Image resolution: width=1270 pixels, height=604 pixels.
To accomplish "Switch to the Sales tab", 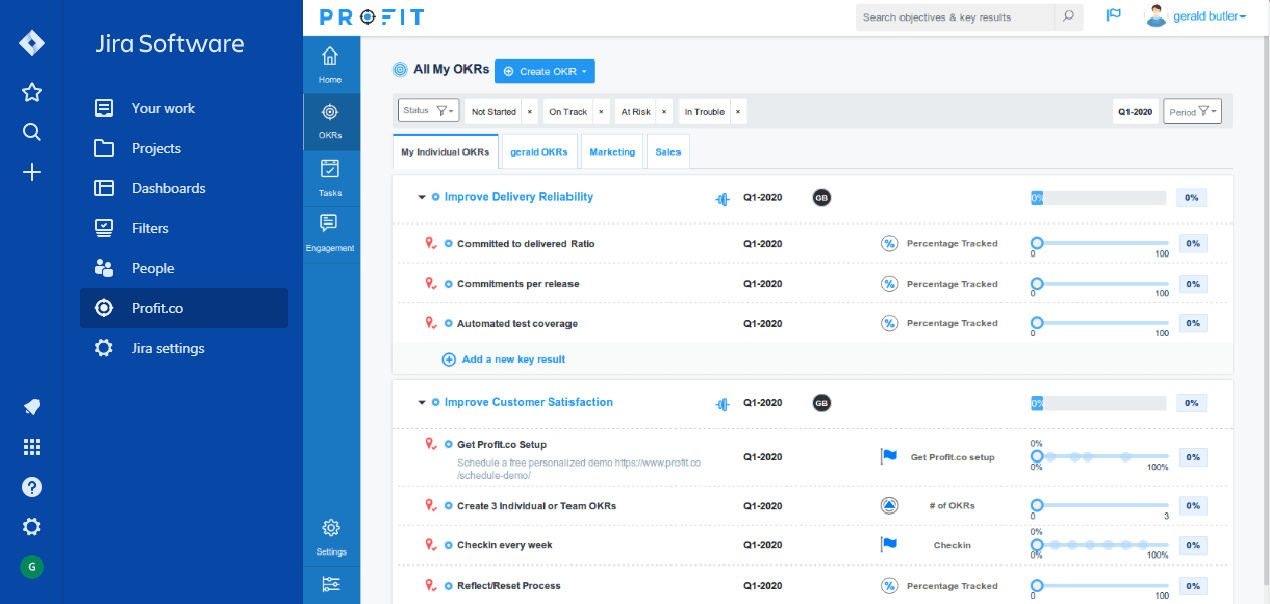I will (668, 152).
